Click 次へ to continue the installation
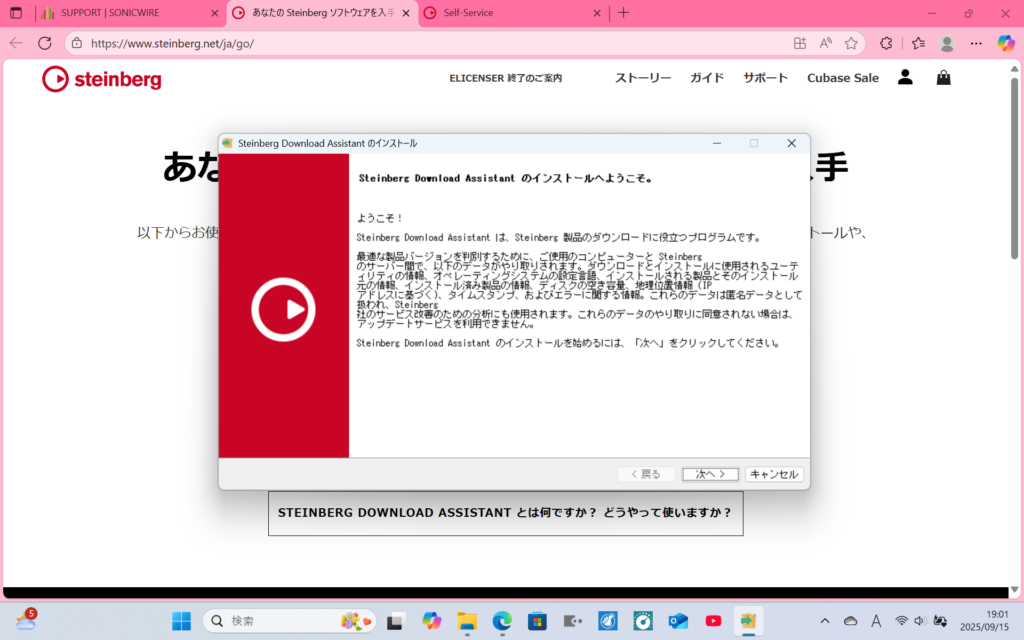 [x=710, y=474]
